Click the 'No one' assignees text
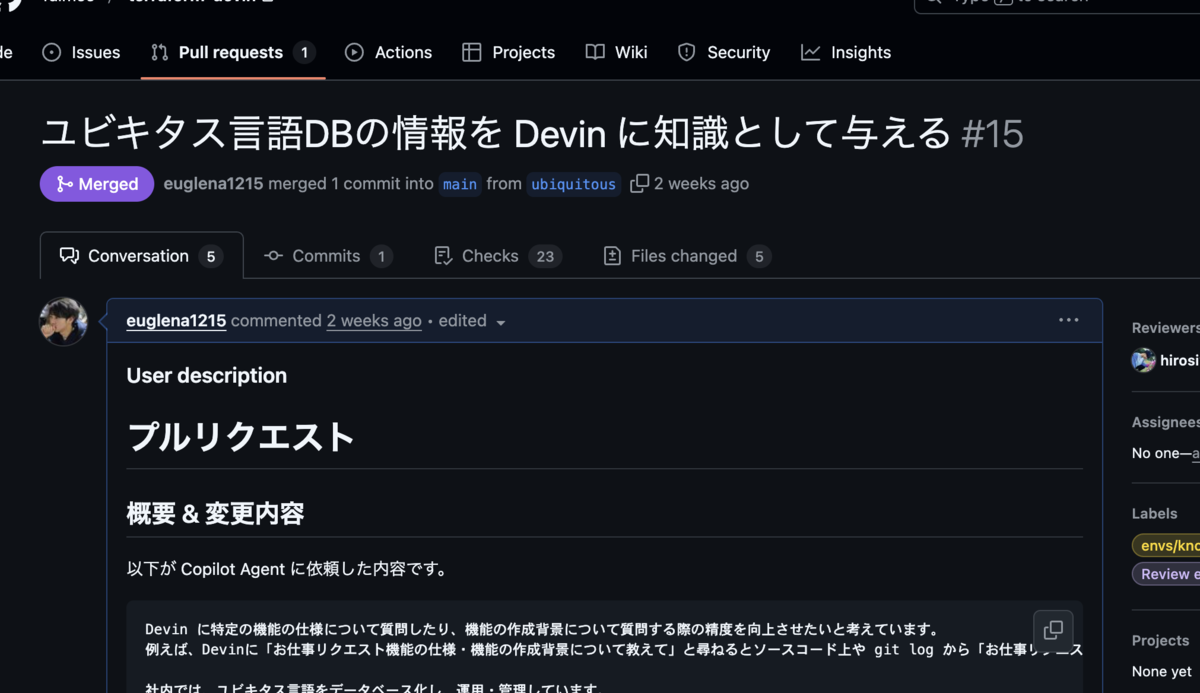 point(1155,453)
